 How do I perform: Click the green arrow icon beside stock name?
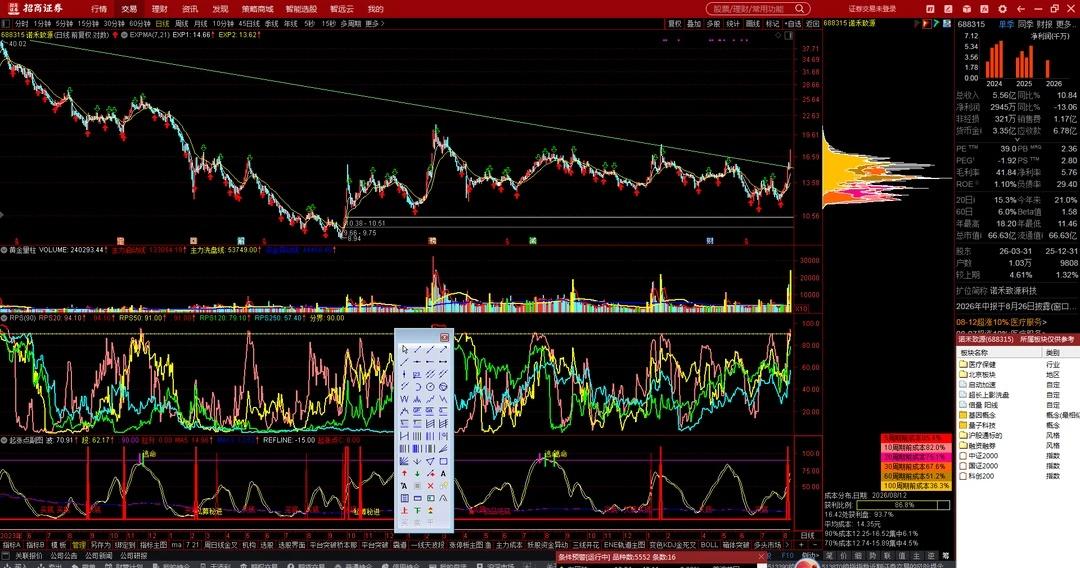(936, 23)
